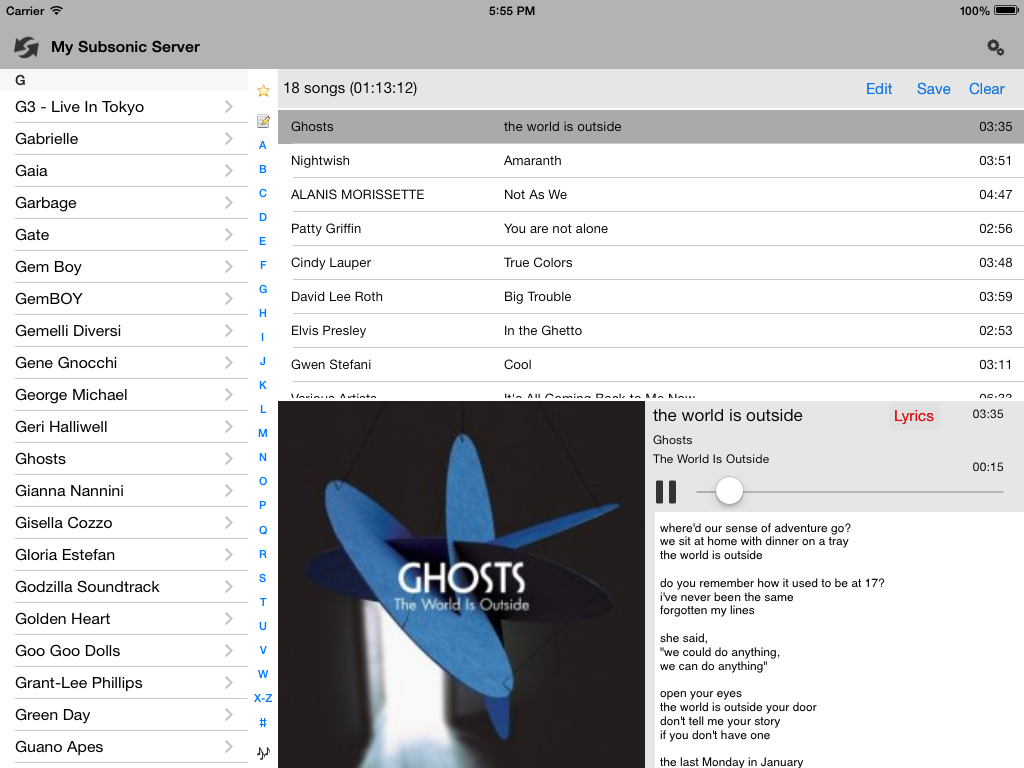1024x768 pixels.
Task: Jump to index letter D
Action: tap(263, 217)
